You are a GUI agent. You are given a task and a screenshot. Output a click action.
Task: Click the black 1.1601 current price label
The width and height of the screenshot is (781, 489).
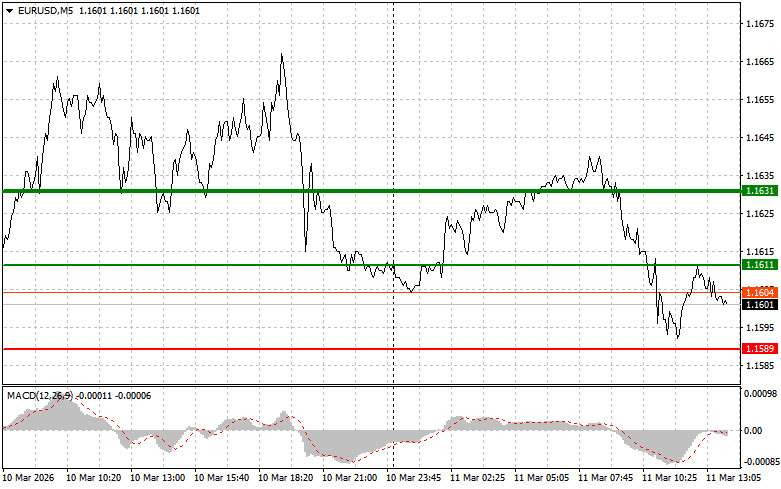pyautogui.click(x=760, y=304)
